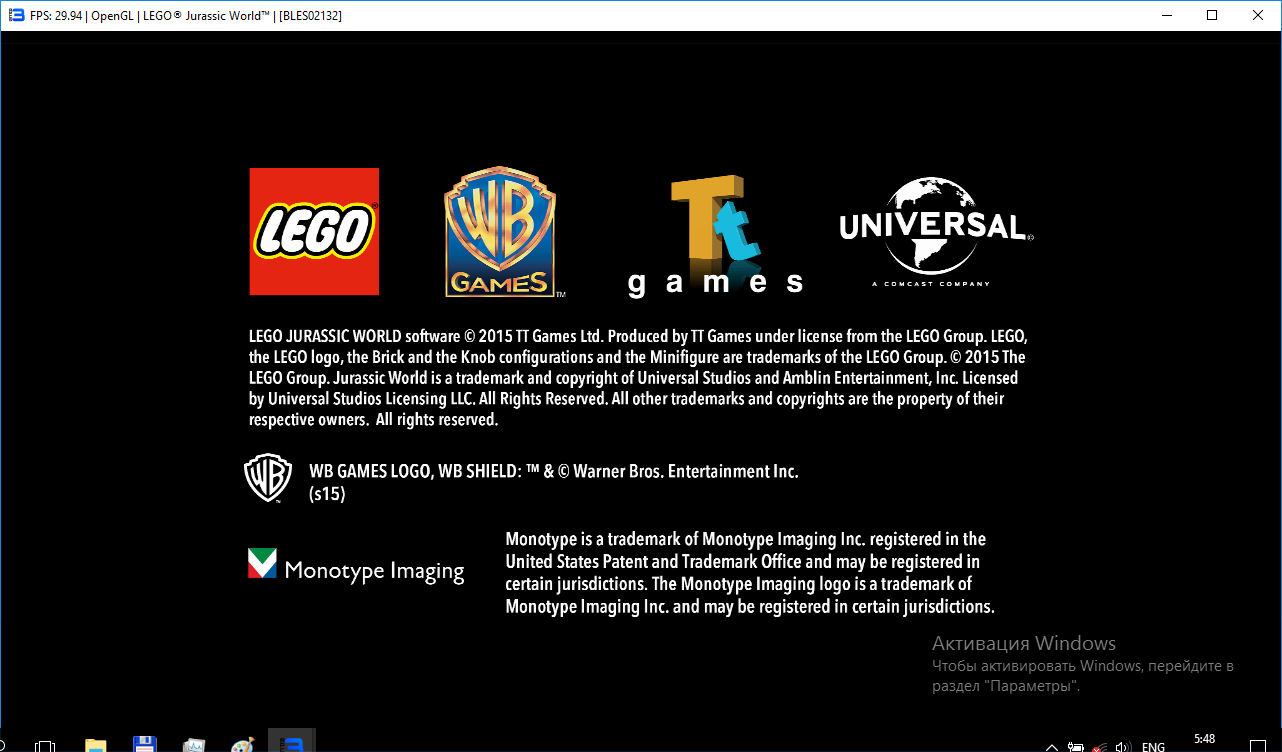Click the 'A COMCAST COMPANY' caption

[x=931, y=284]
